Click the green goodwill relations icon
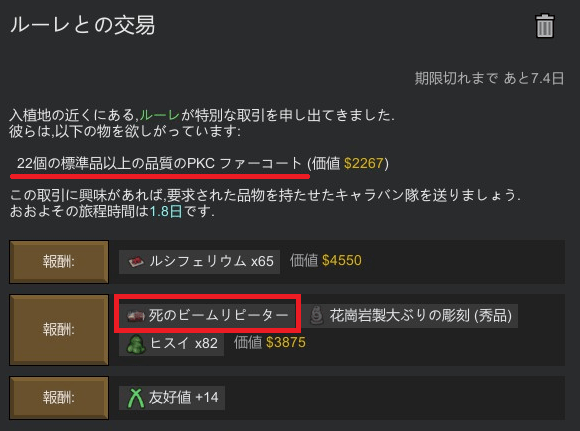 click(136, 398)
